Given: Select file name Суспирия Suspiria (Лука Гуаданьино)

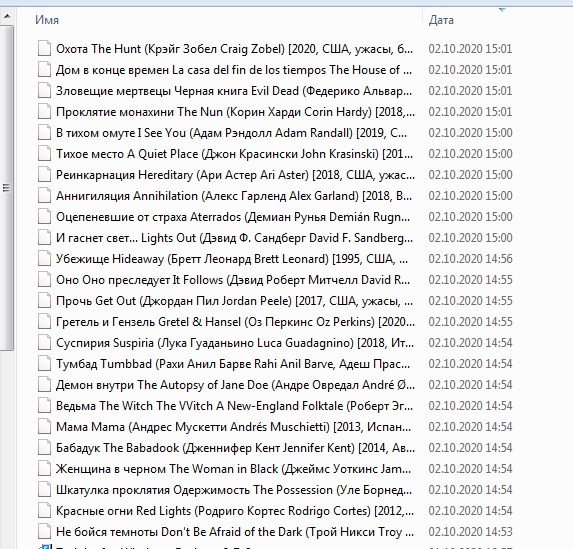Looking at the screenshot, I should pyautogui.click(x=235, y=343).
